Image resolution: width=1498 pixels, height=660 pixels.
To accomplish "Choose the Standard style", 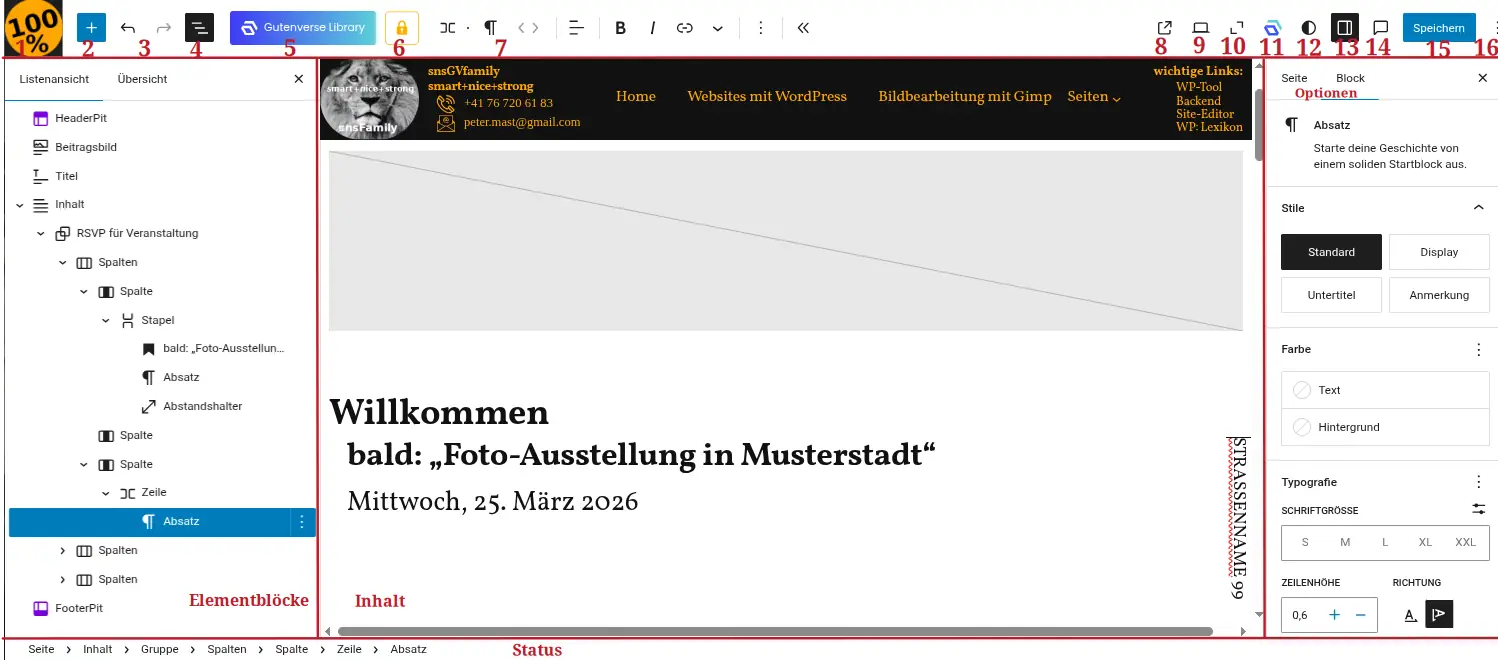I will pyautogui.click(x=1331, y=252).
